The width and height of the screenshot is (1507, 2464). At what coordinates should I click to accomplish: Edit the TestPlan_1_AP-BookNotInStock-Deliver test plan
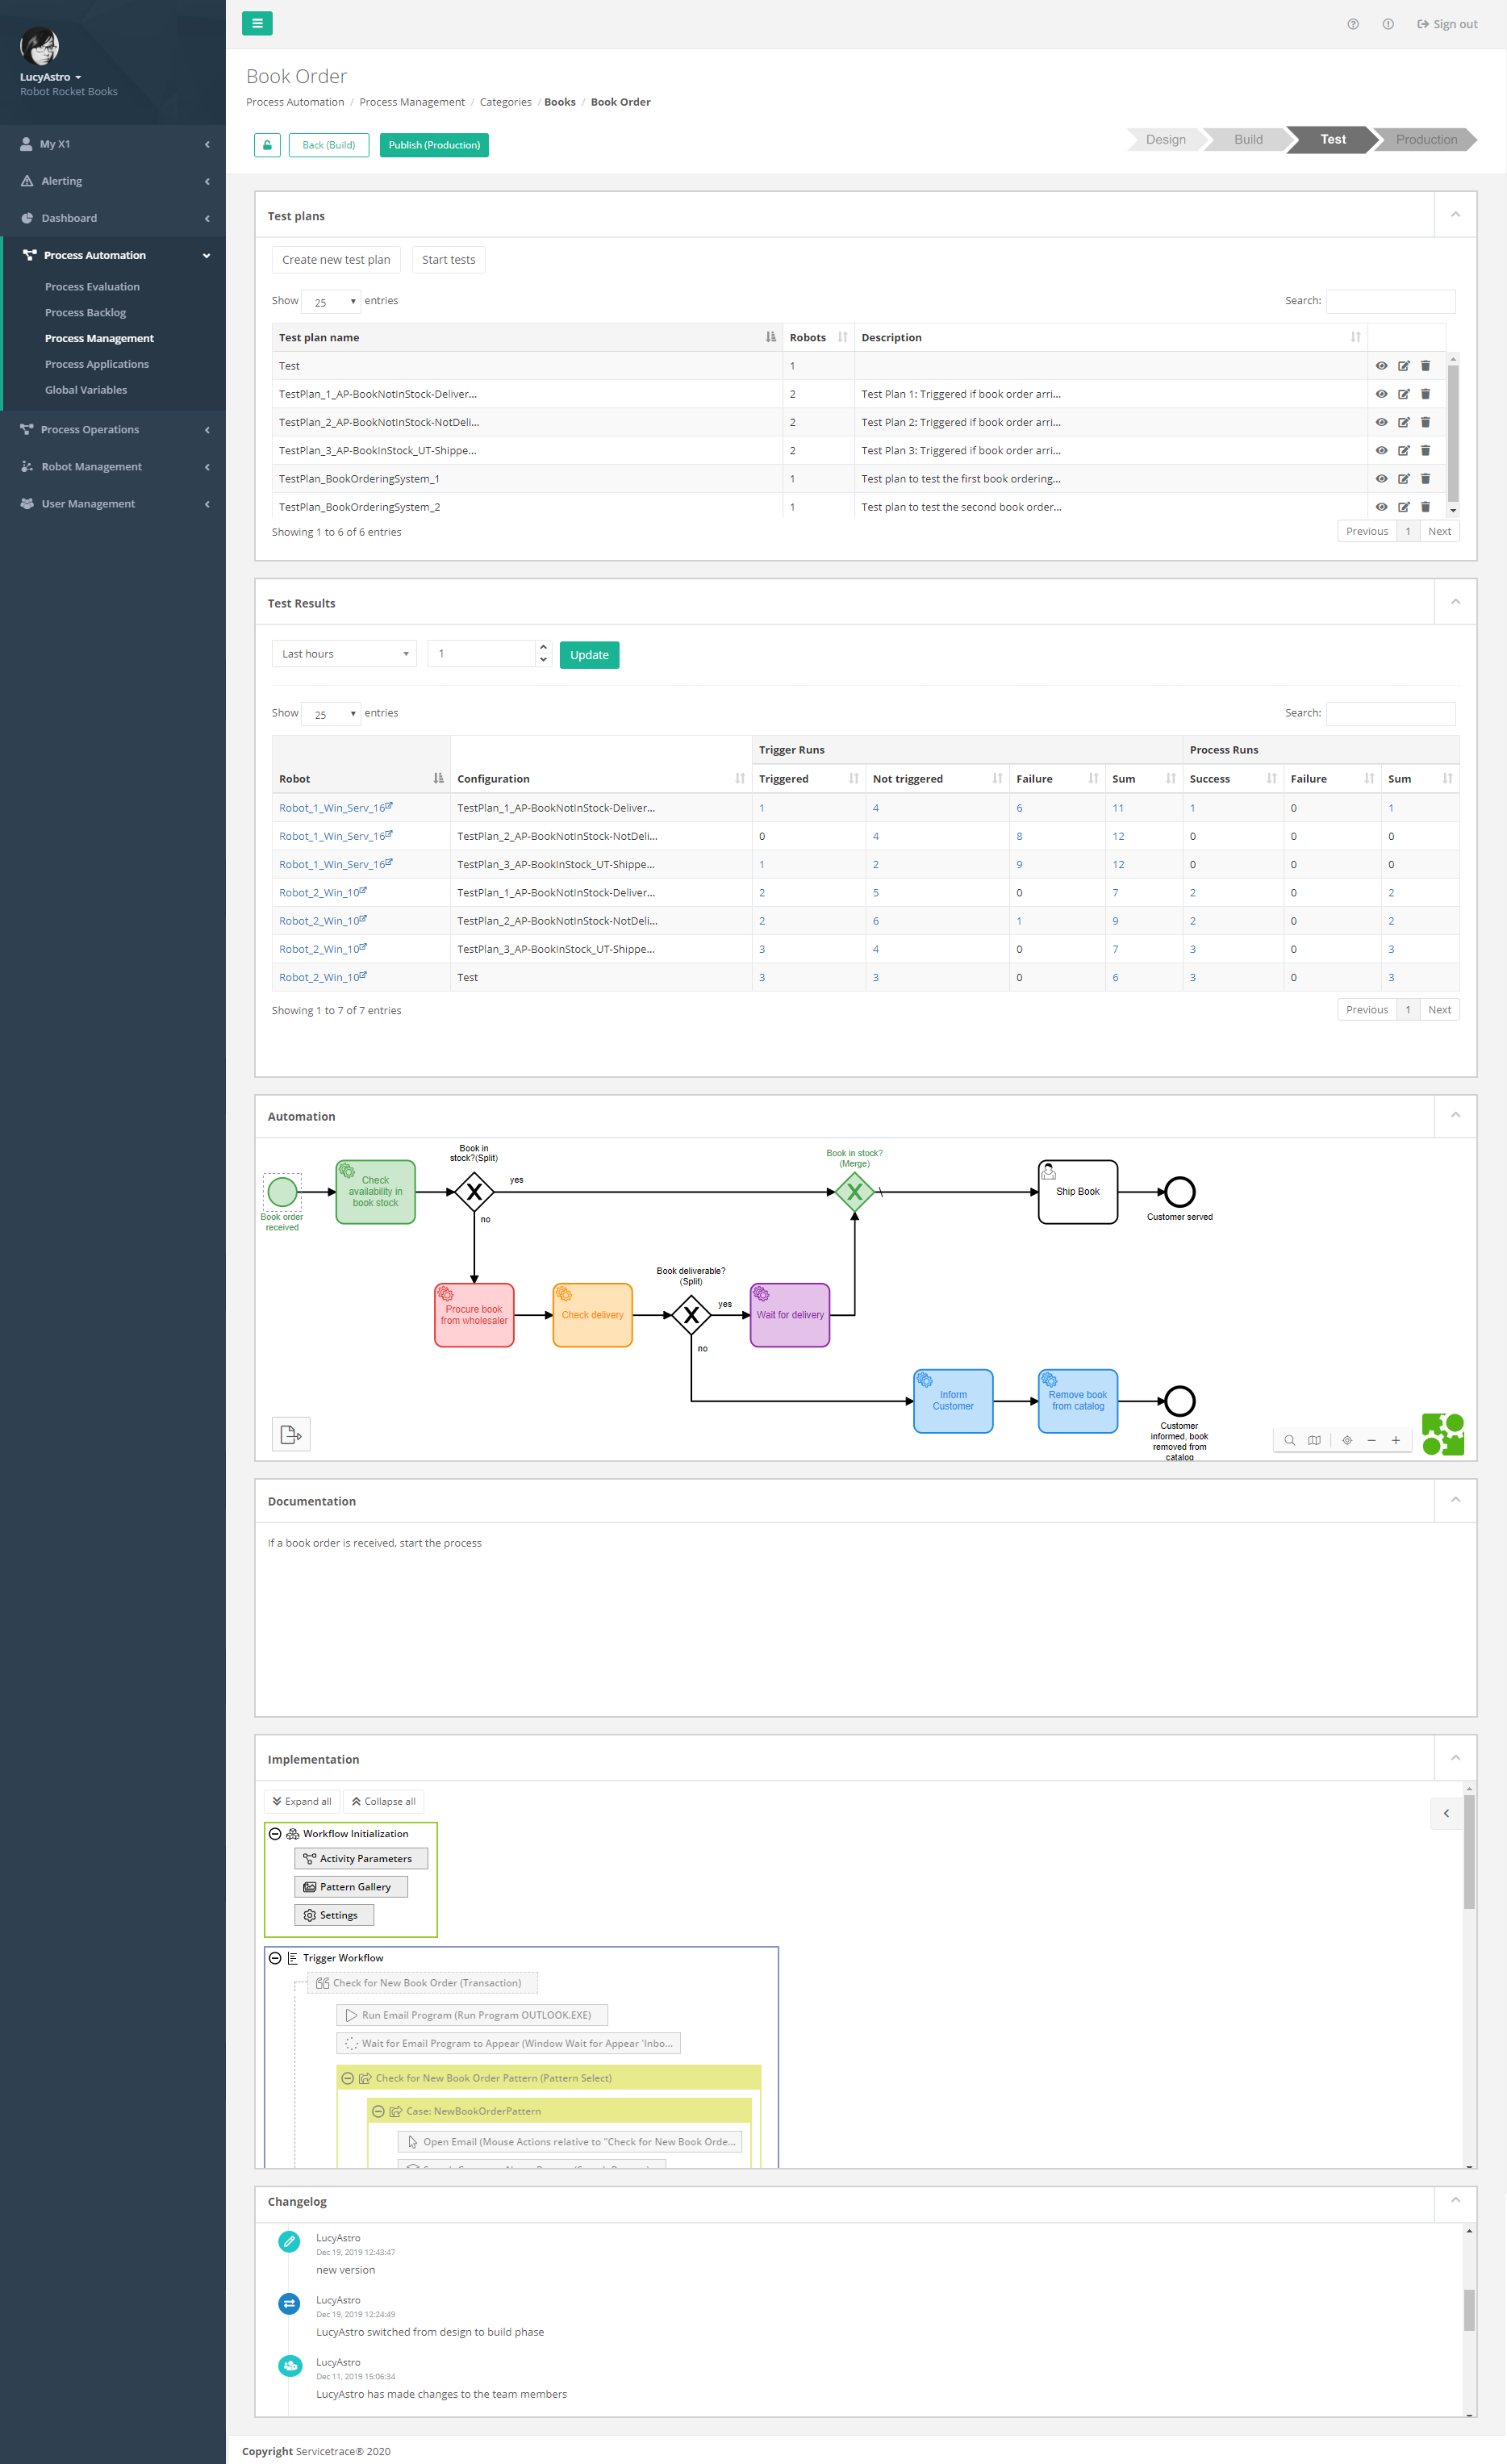point(1403,394)
